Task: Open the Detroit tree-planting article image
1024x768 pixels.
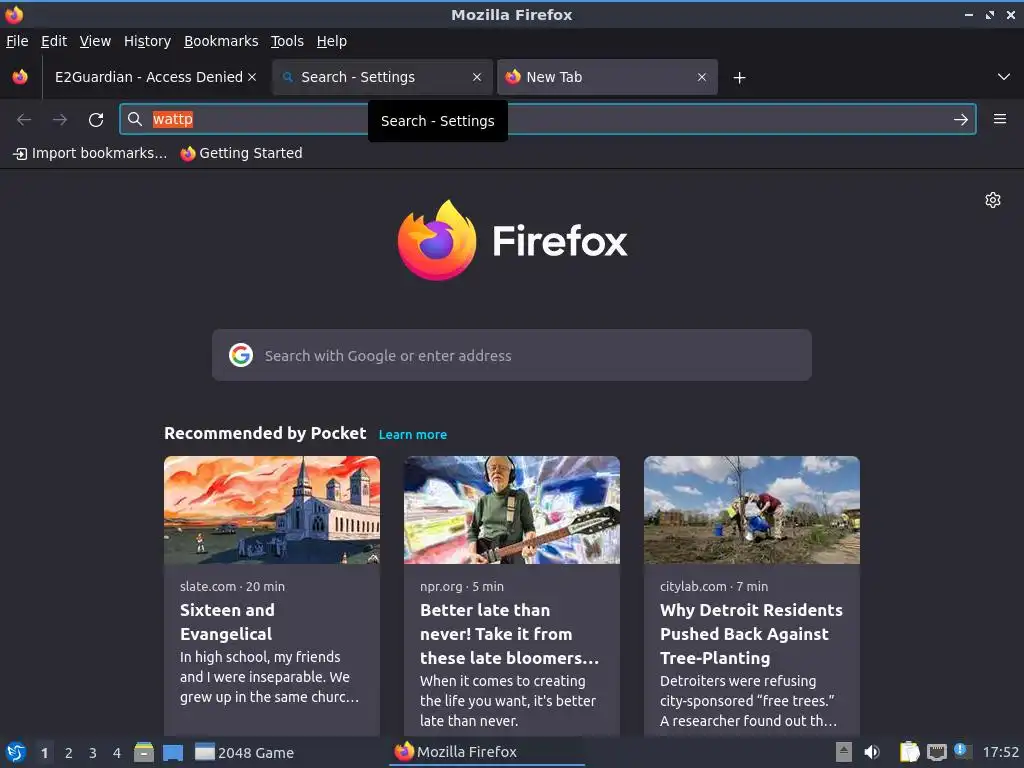Action: (752, 510)
